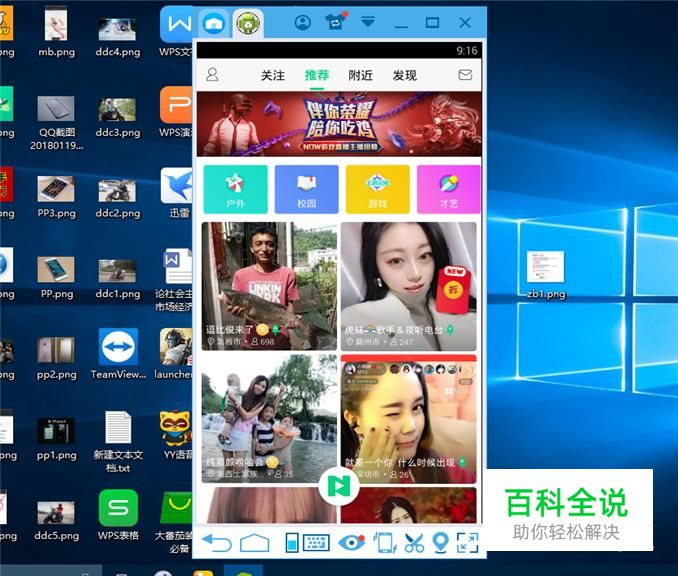Select the QQ截图 desktop file
This screenshot has height=576, width=678.
[x=57, y=123]
